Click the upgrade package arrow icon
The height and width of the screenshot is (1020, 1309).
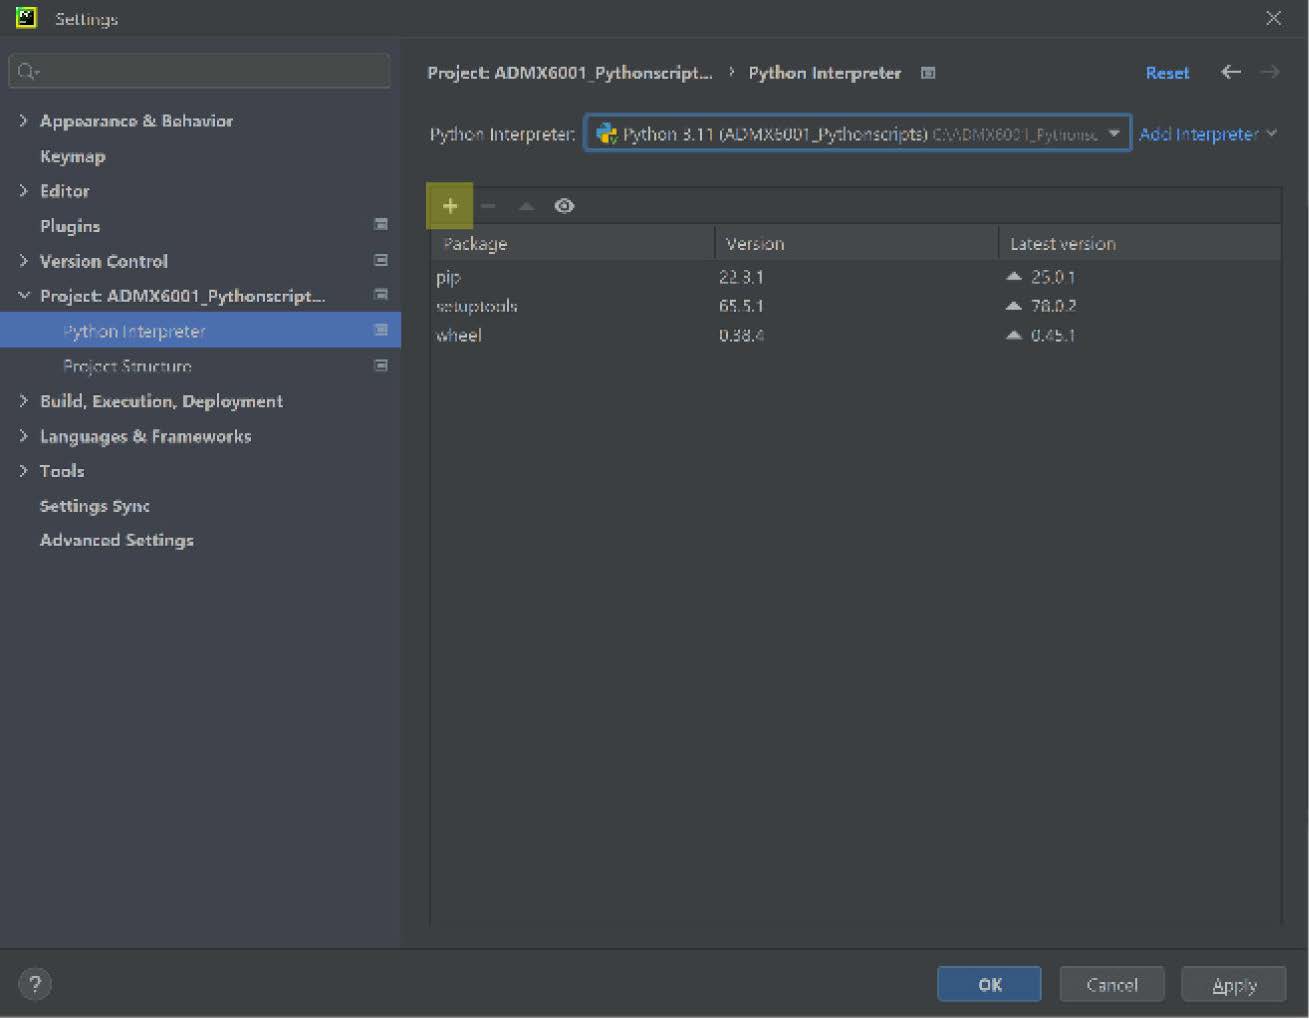(526, 206)
